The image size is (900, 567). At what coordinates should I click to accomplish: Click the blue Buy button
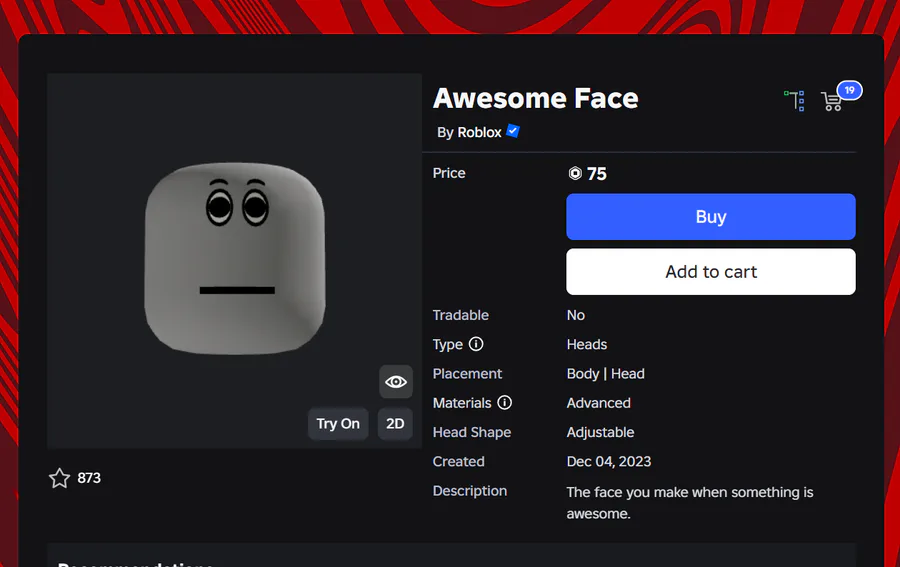click(711, 217)
